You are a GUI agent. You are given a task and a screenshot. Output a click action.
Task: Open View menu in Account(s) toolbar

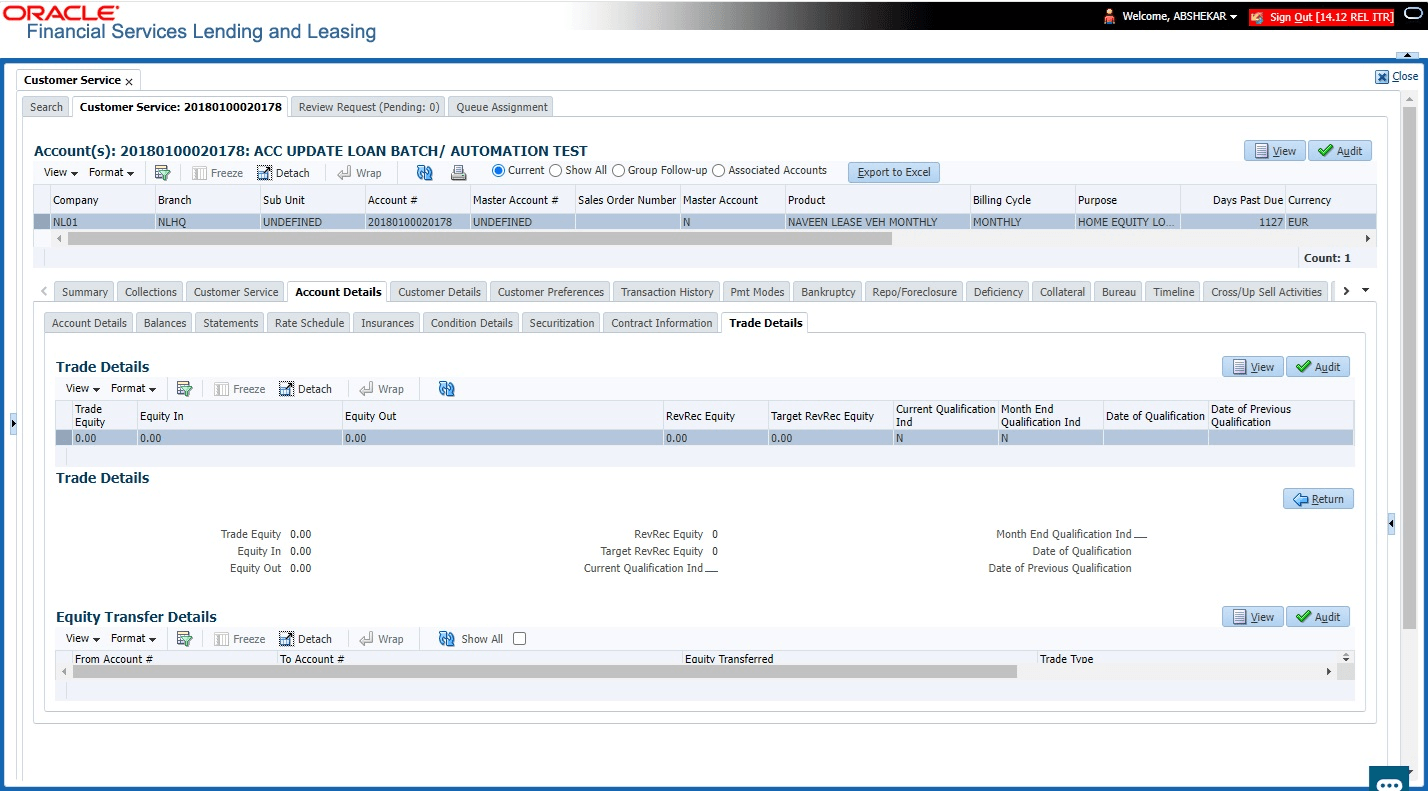(x=59, y=173)
